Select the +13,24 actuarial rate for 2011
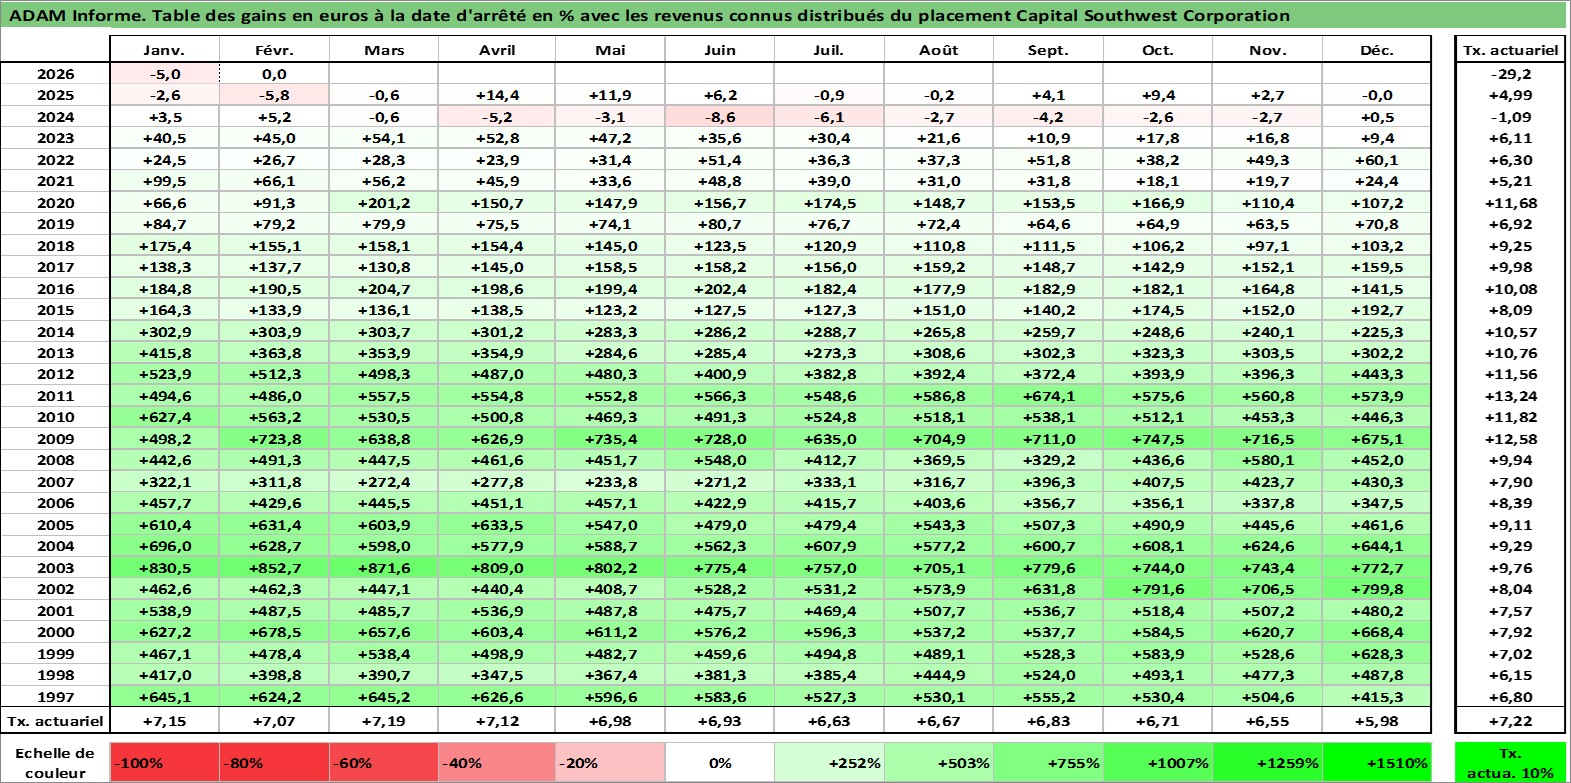 1510,396
